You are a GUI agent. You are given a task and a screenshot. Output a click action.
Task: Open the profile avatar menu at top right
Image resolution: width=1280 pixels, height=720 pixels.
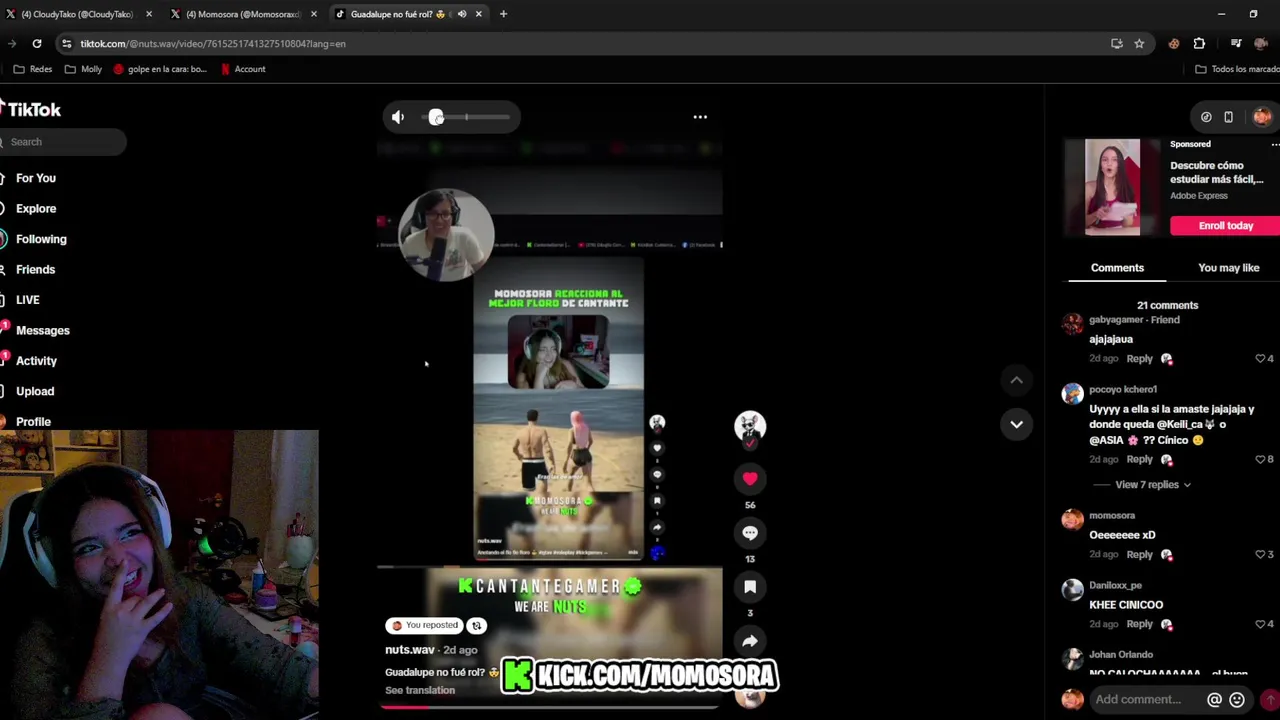point(1262,117)
